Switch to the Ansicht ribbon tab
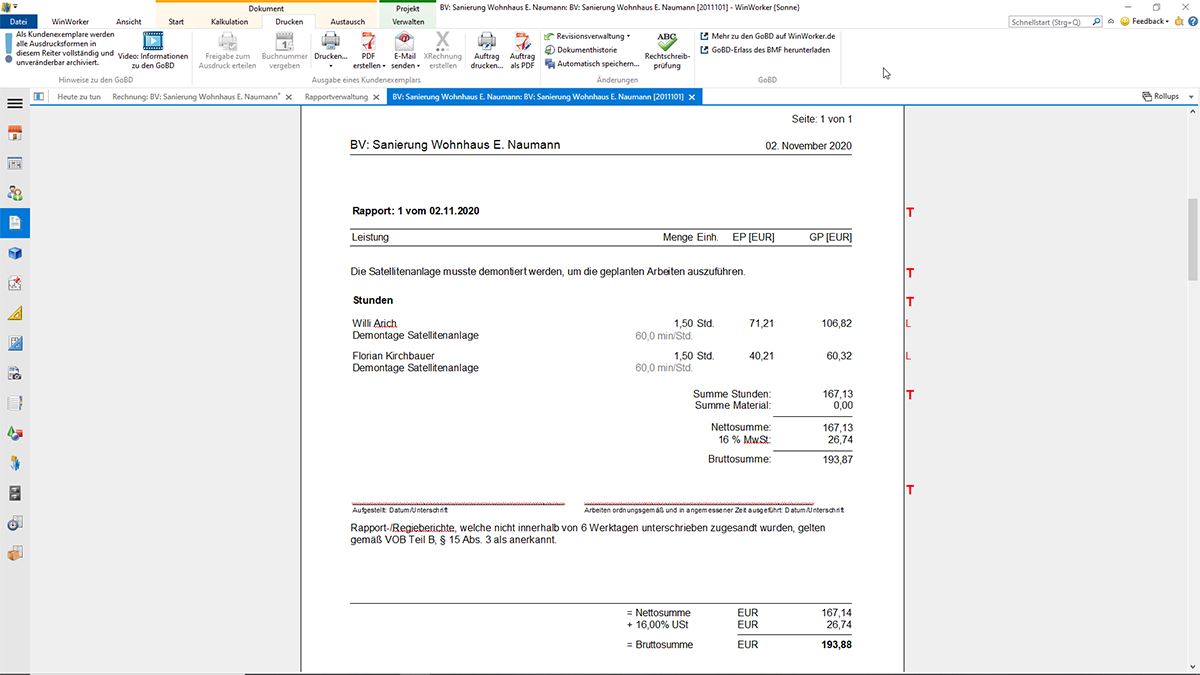The image size is (1200, 675). point(128,21)
